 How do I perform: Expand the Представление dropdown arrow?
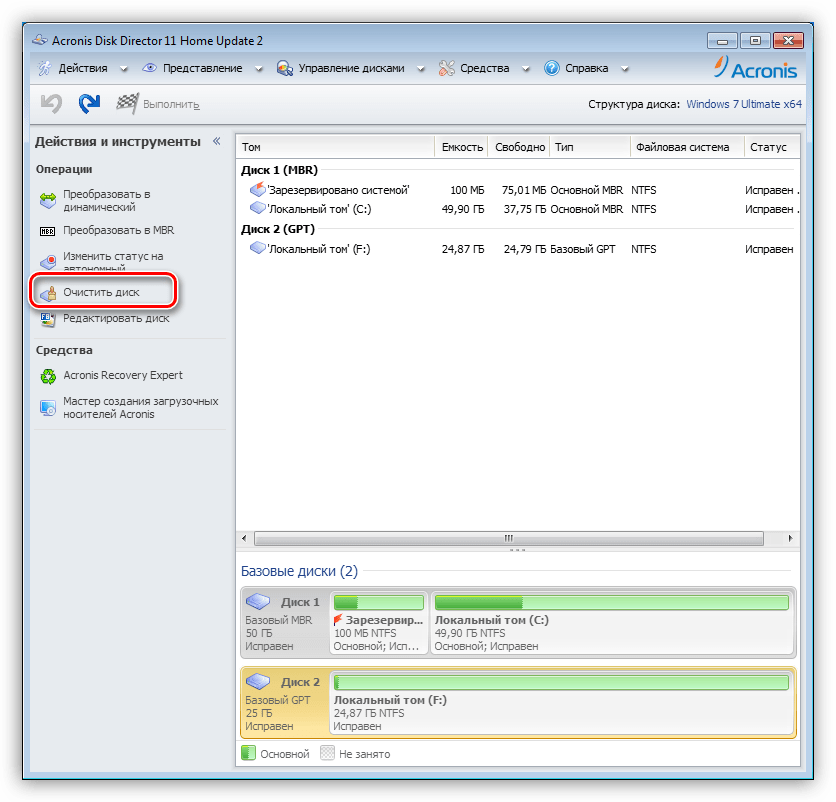pos(259,69)
